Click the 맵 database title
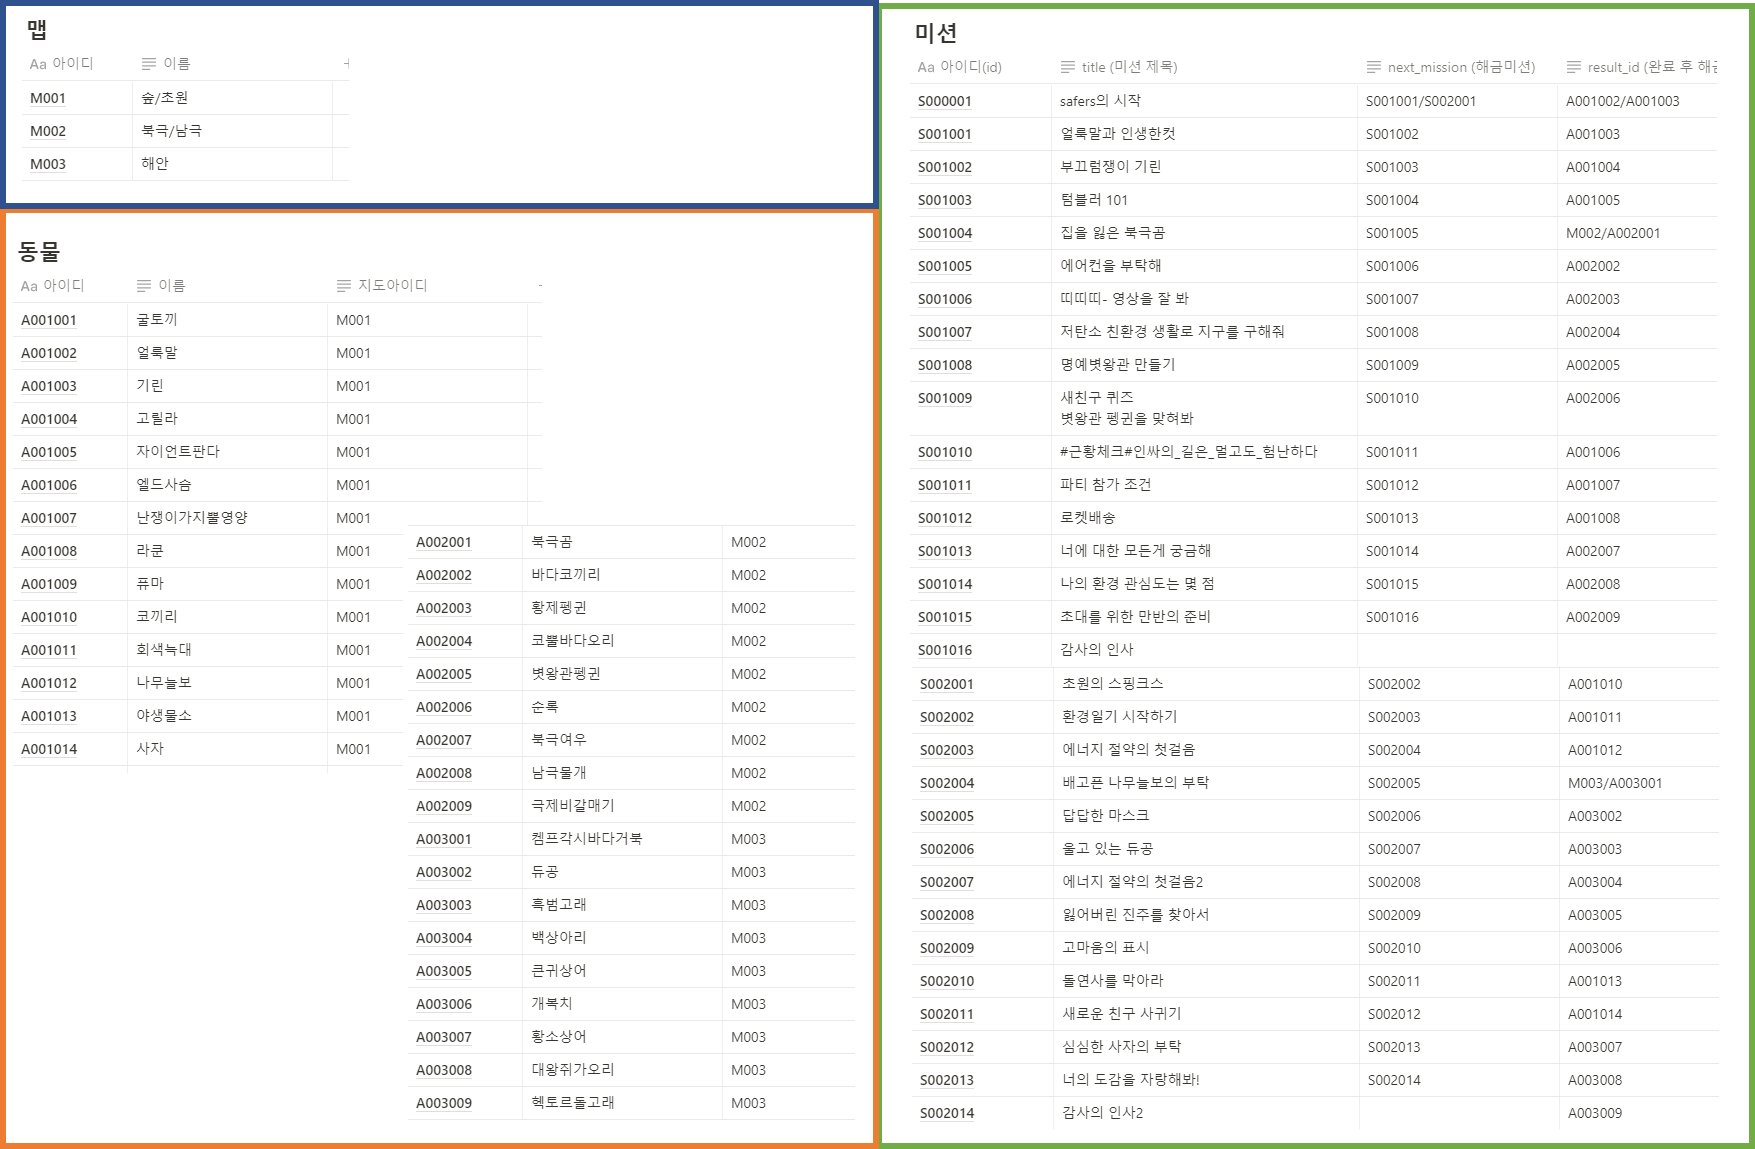The height and width of the screenshot is (1149, 1755). pos(37,30)
